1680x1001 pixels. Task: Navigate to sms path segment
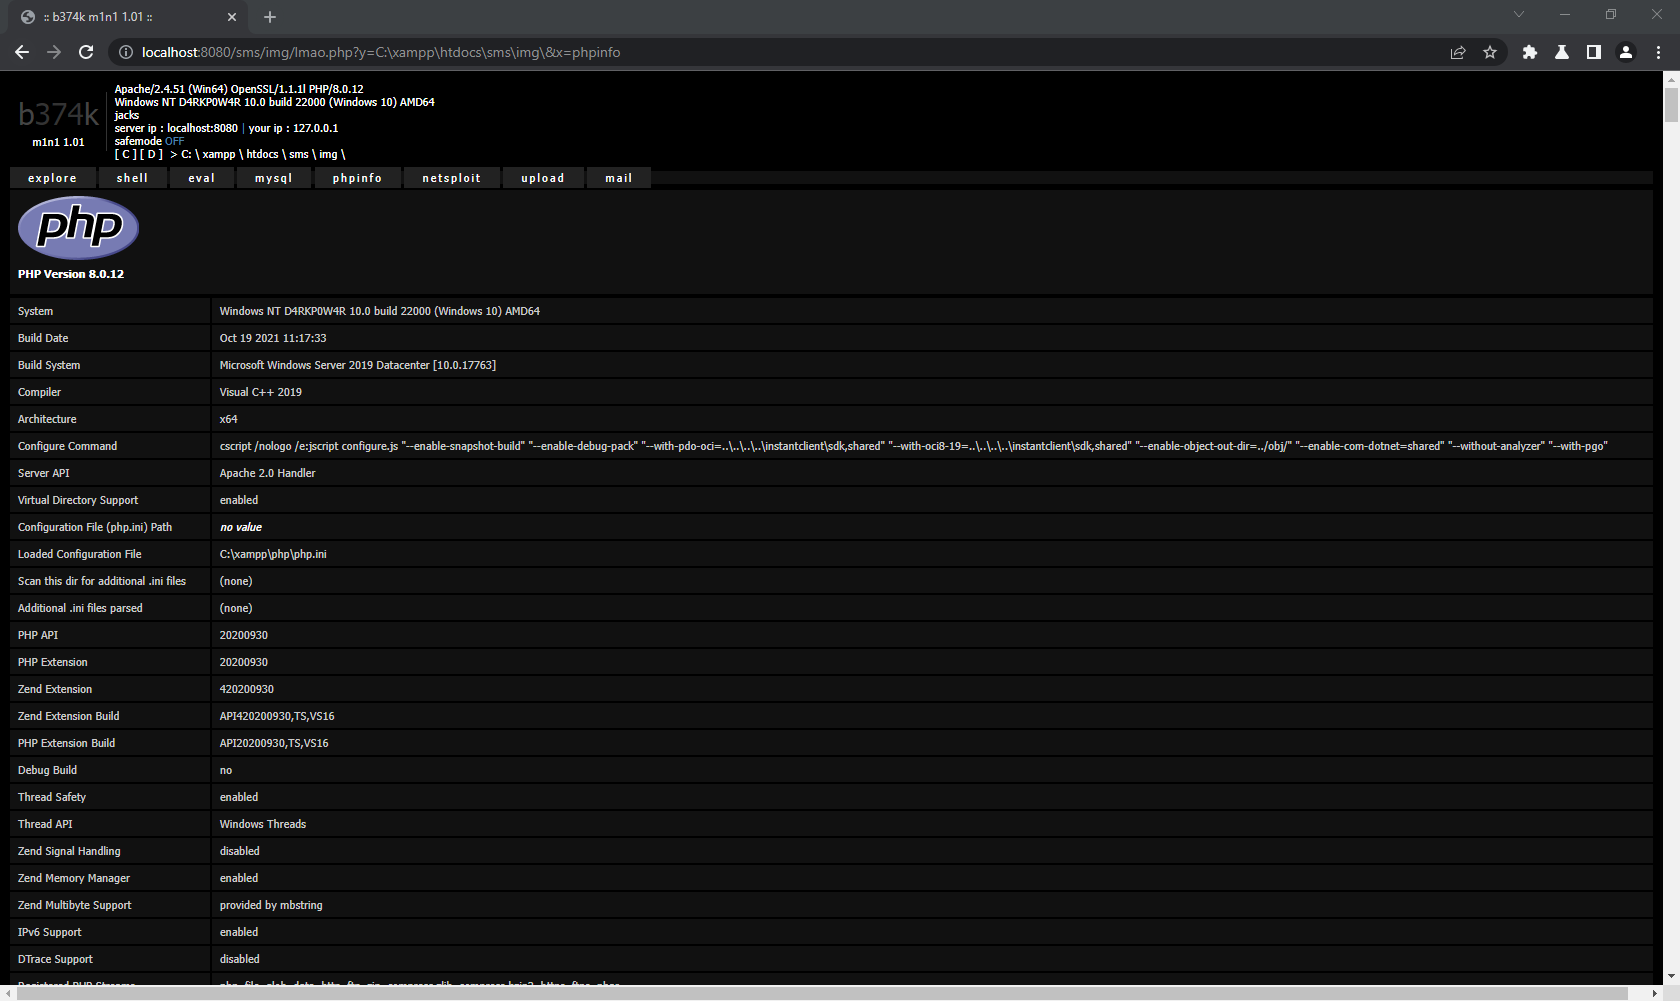[x=299, y=154]
